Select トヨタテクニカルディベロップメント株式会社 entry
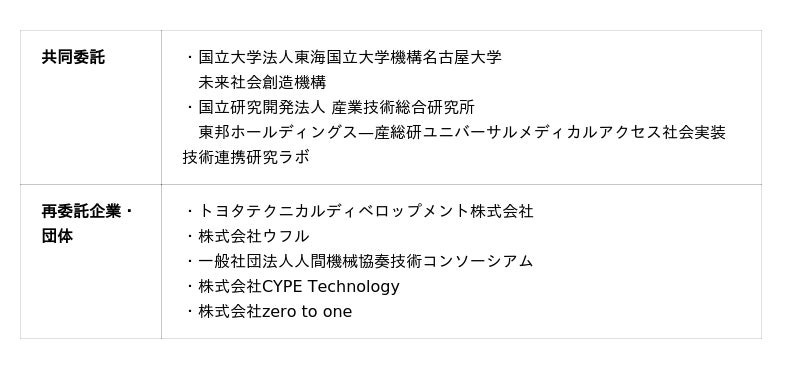 pyautogui.click(x=365, y=211)
